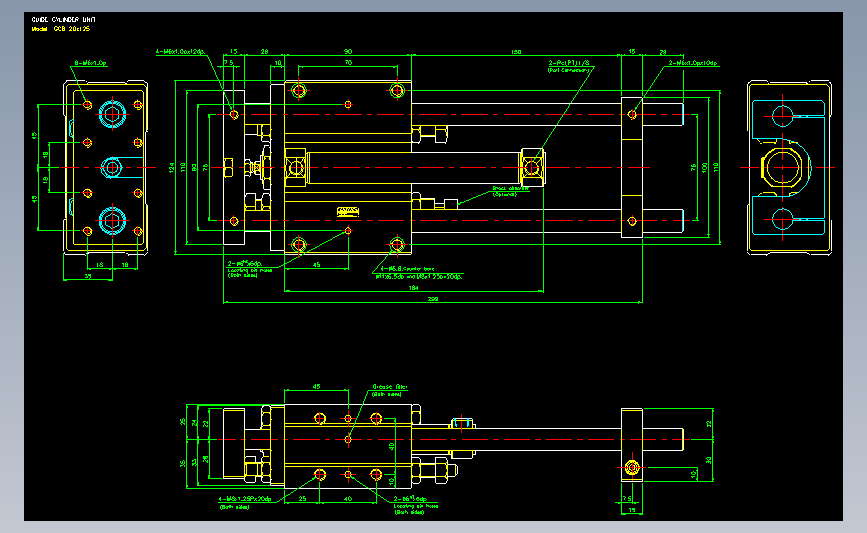
Task: Click the "30" dimension in bottom view
Action: point(709,460)
